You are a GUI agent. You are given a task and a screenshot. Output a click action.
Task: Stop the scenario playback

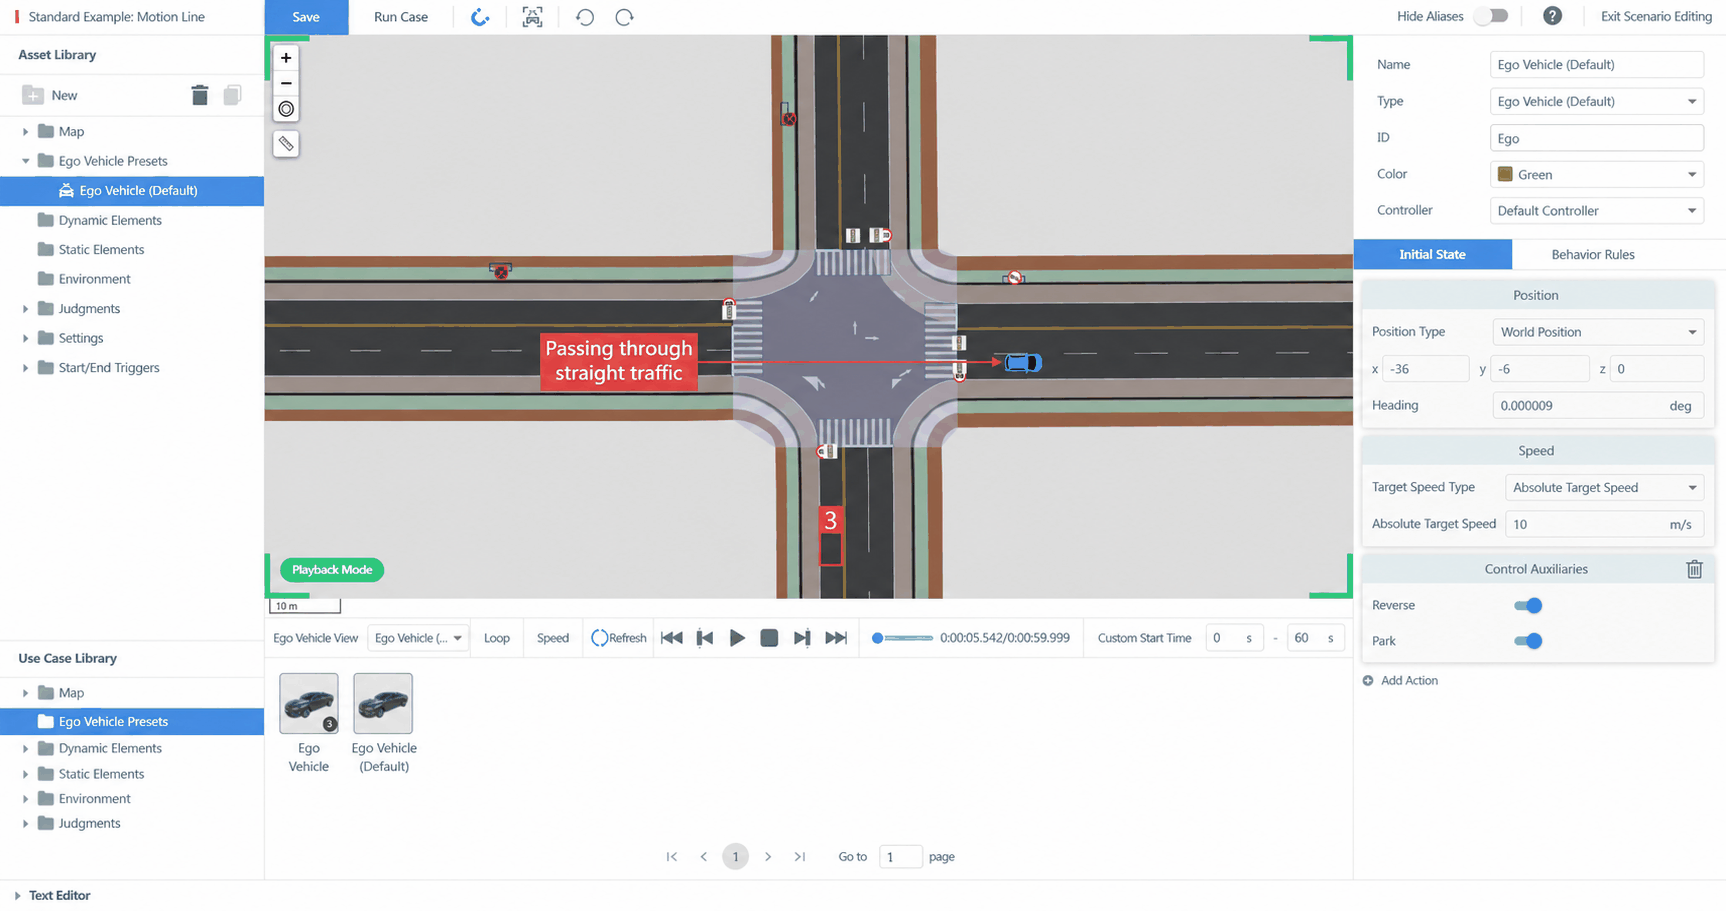point(769,638)
